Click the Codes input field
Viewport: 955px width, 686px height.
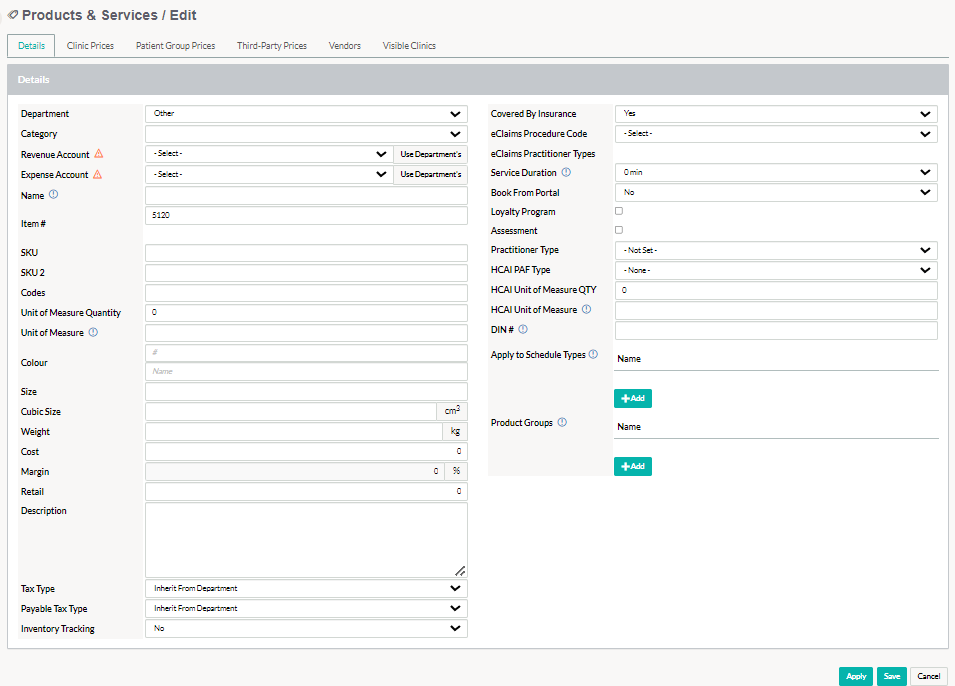point(306,293)
